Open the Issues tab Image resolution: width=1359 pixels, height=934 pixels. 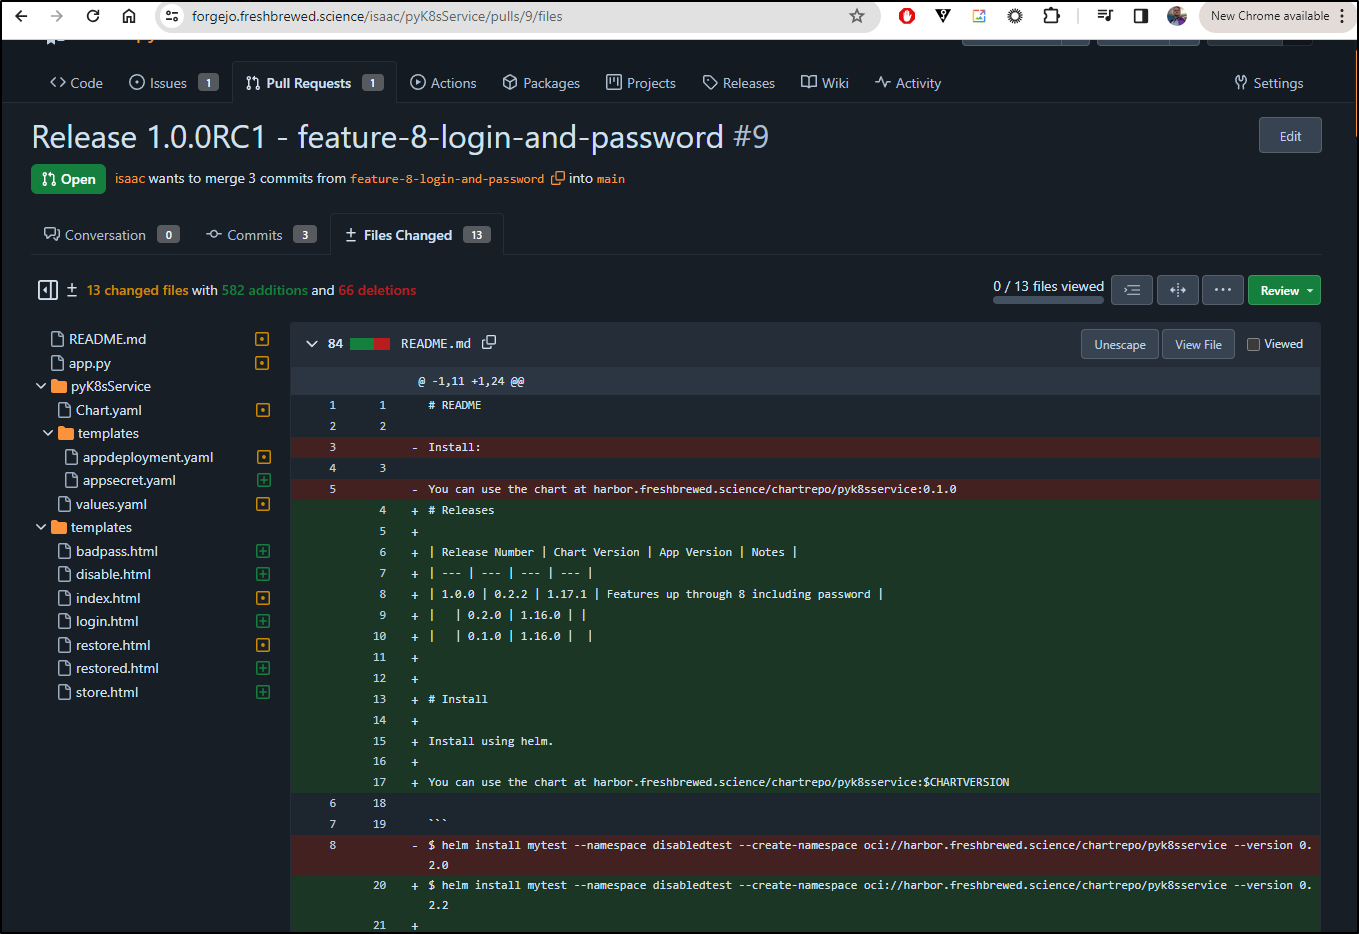[174, 83]
